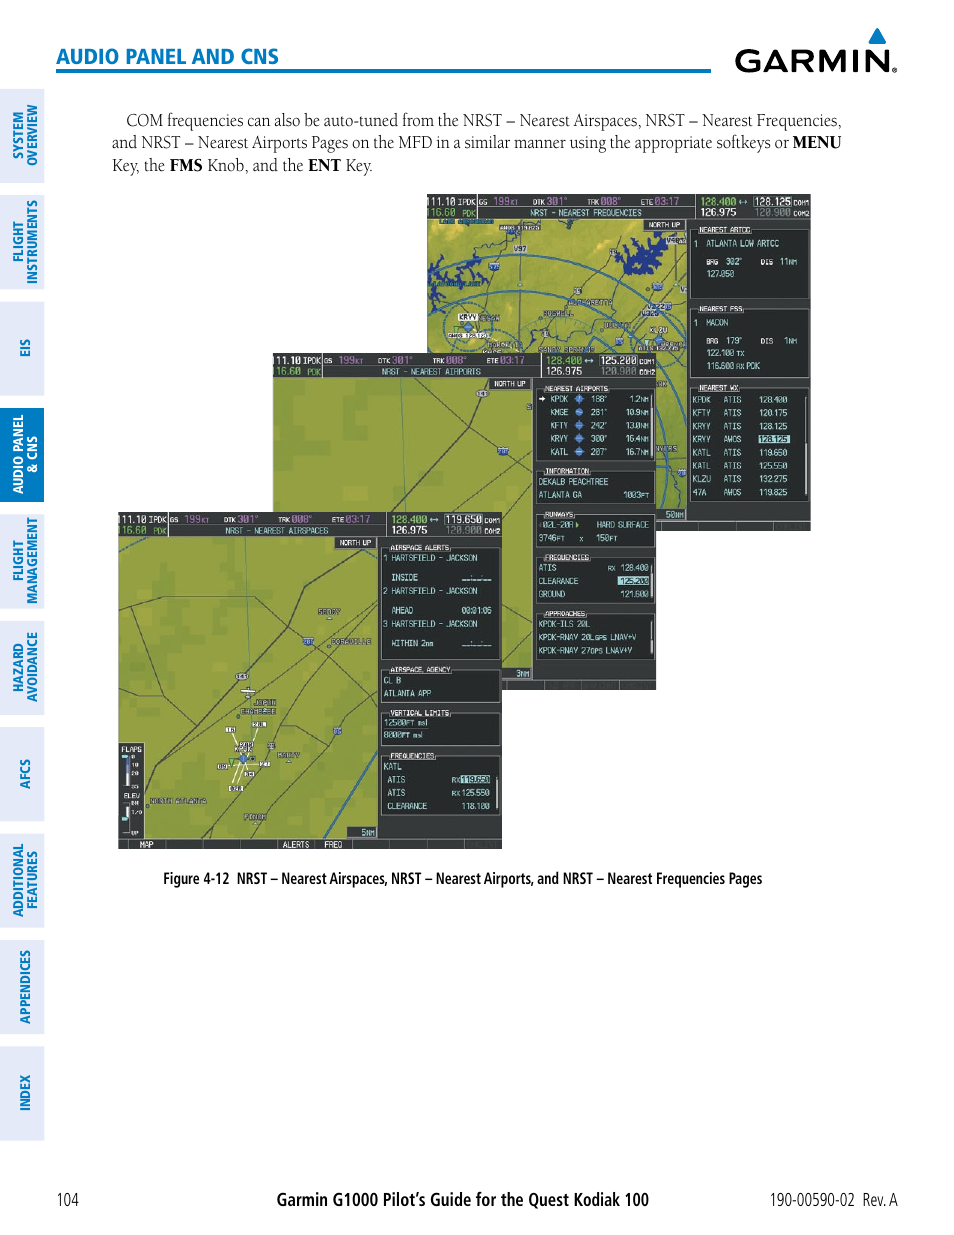Click the Nearest Airports list scrollbar
The height and width of the screenshot is (1235, 954).
[653, 425]
